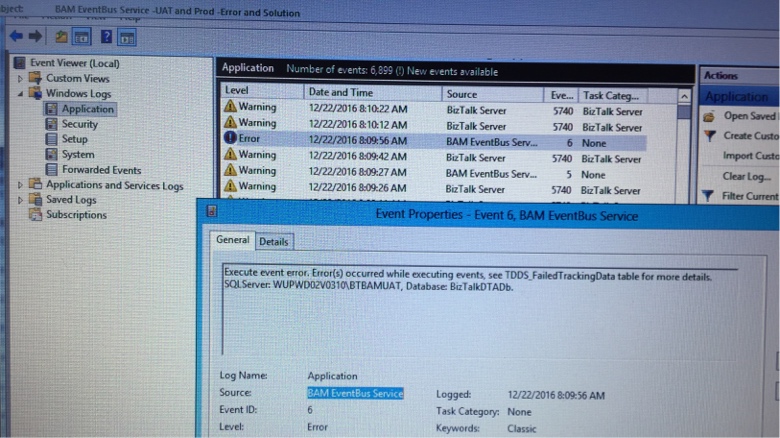Open the Setup log
Screen dimensions: 780x438
[75, 139]
